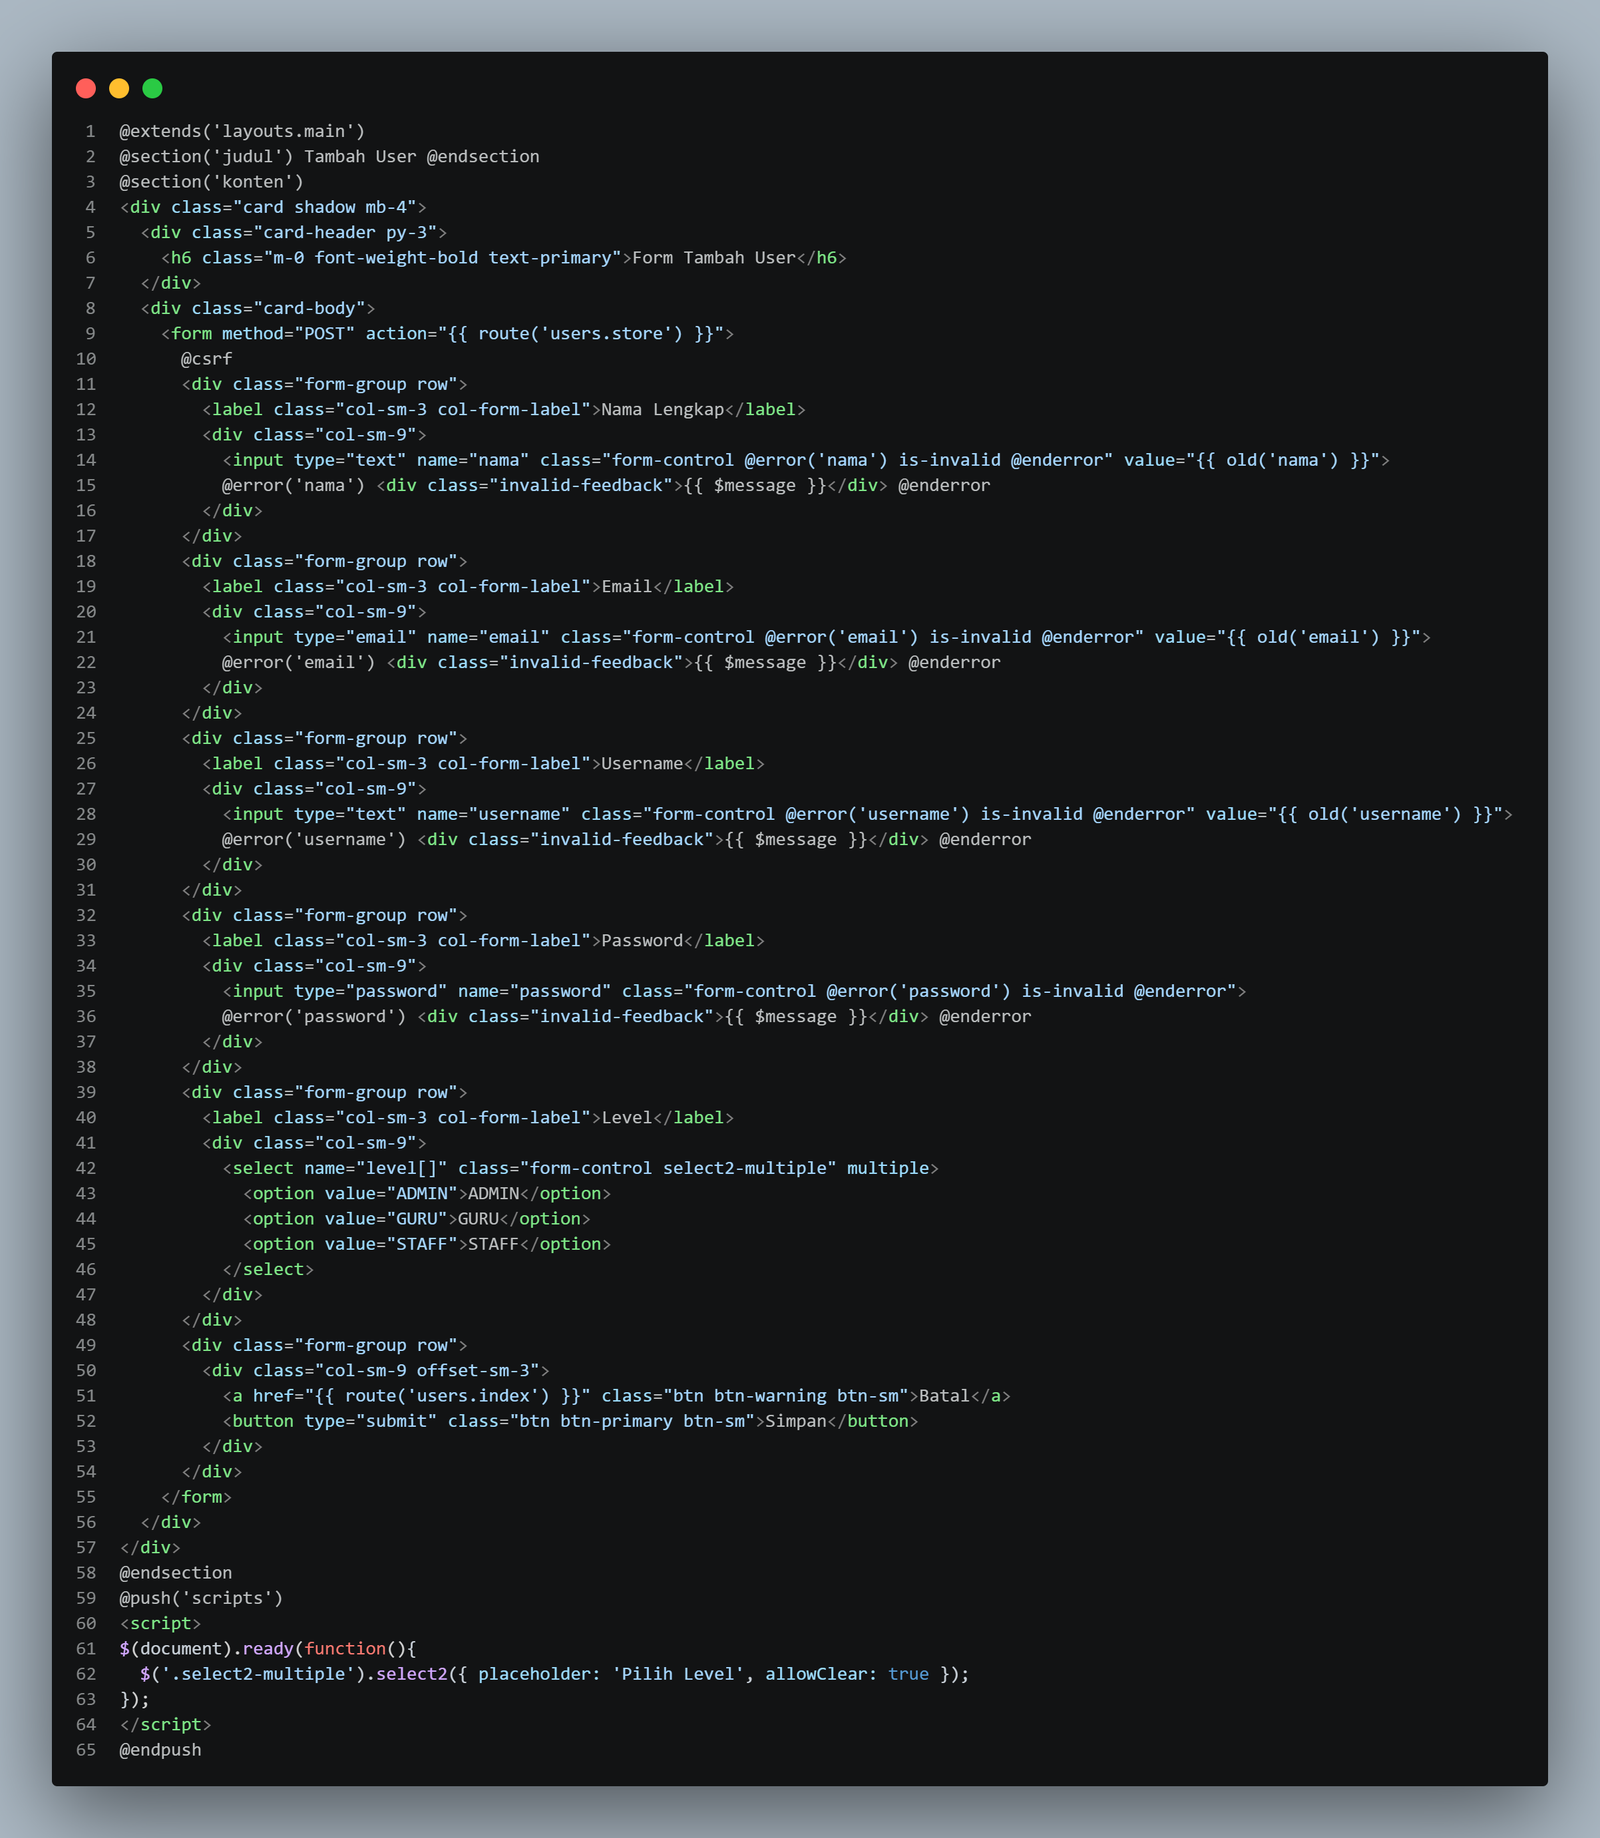This screenshot has width=1600, height=1838.
Task: Click name="nama" attribute on line 14
Action: 473,460
